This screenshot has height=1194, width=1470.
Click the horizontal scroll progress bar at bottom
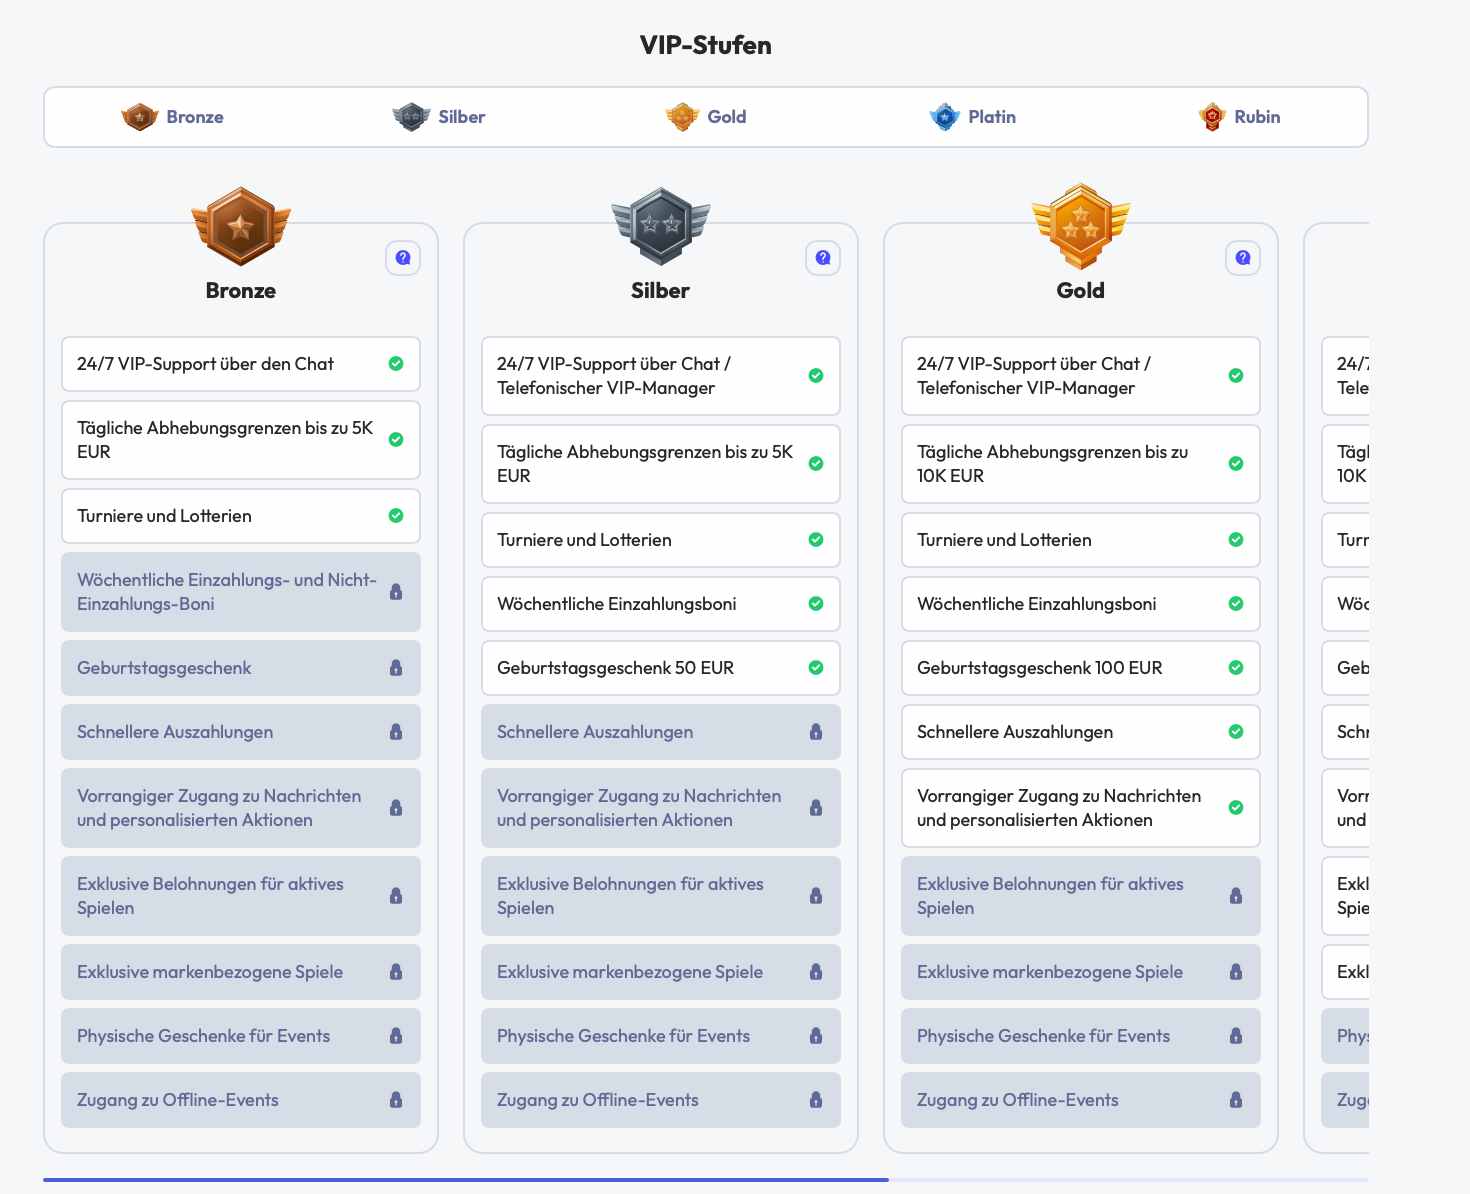pyautogui.click(x=466, y=1180)
